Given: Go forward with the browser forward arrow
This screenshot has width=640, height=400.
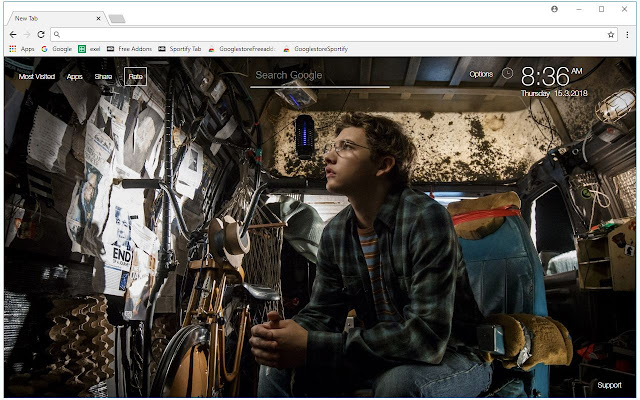Looking at the screenshot, I should point(27,35).
